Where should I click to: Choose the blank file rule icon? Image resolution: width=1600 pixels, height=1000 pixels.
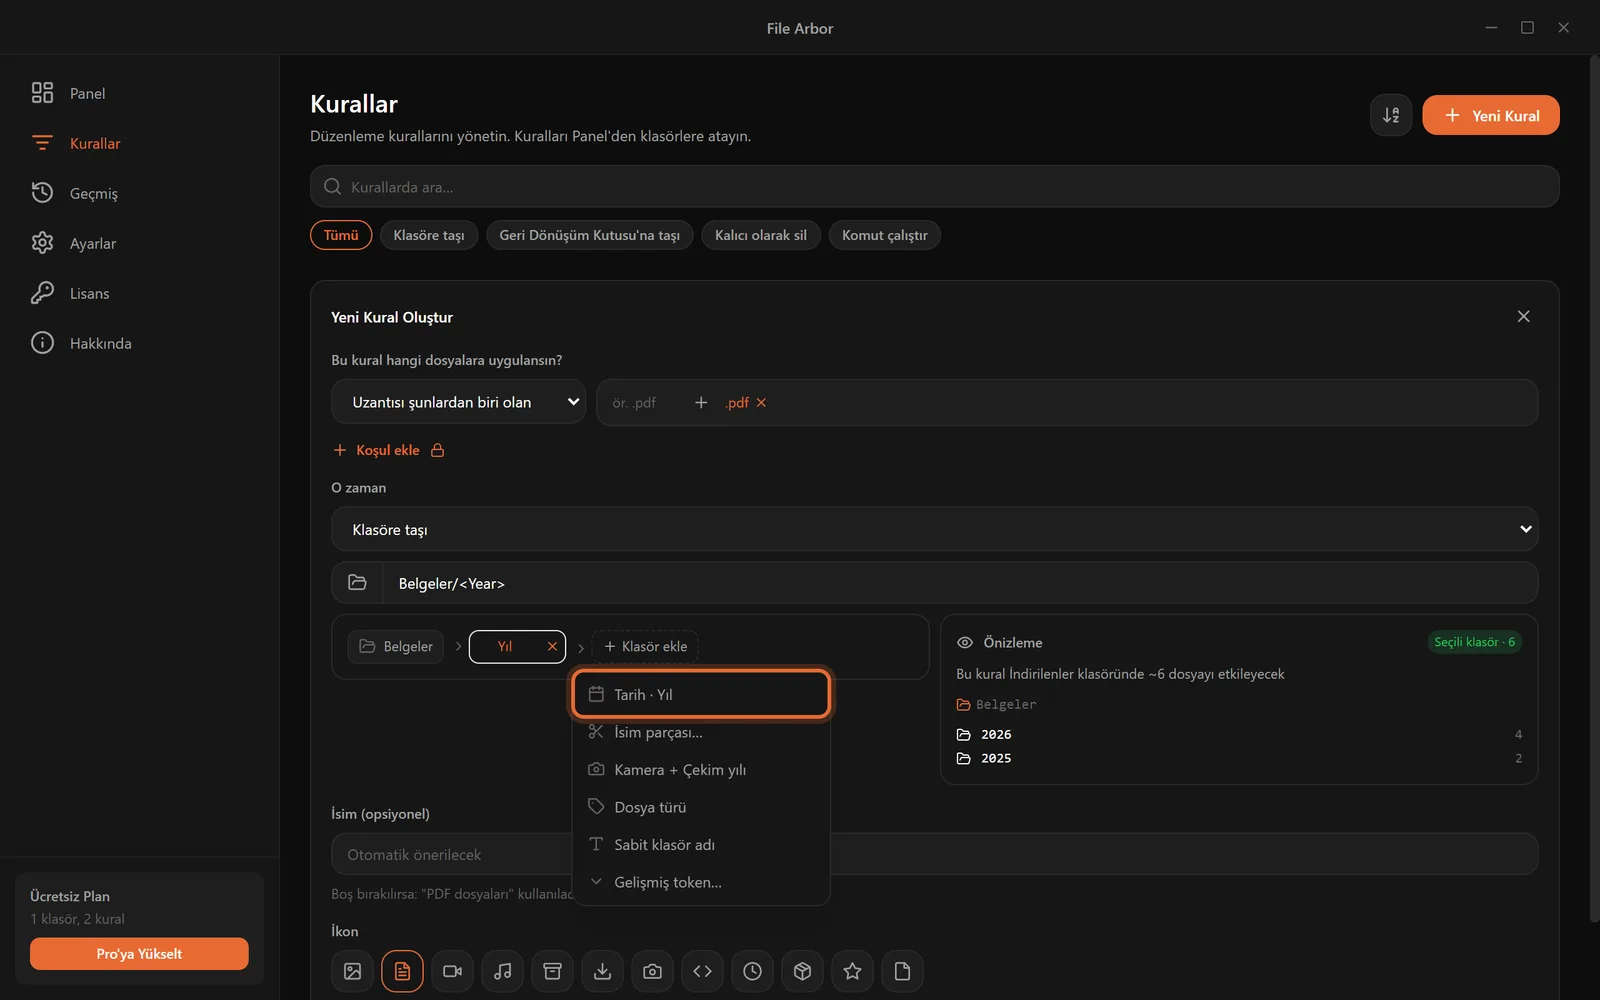902,971
